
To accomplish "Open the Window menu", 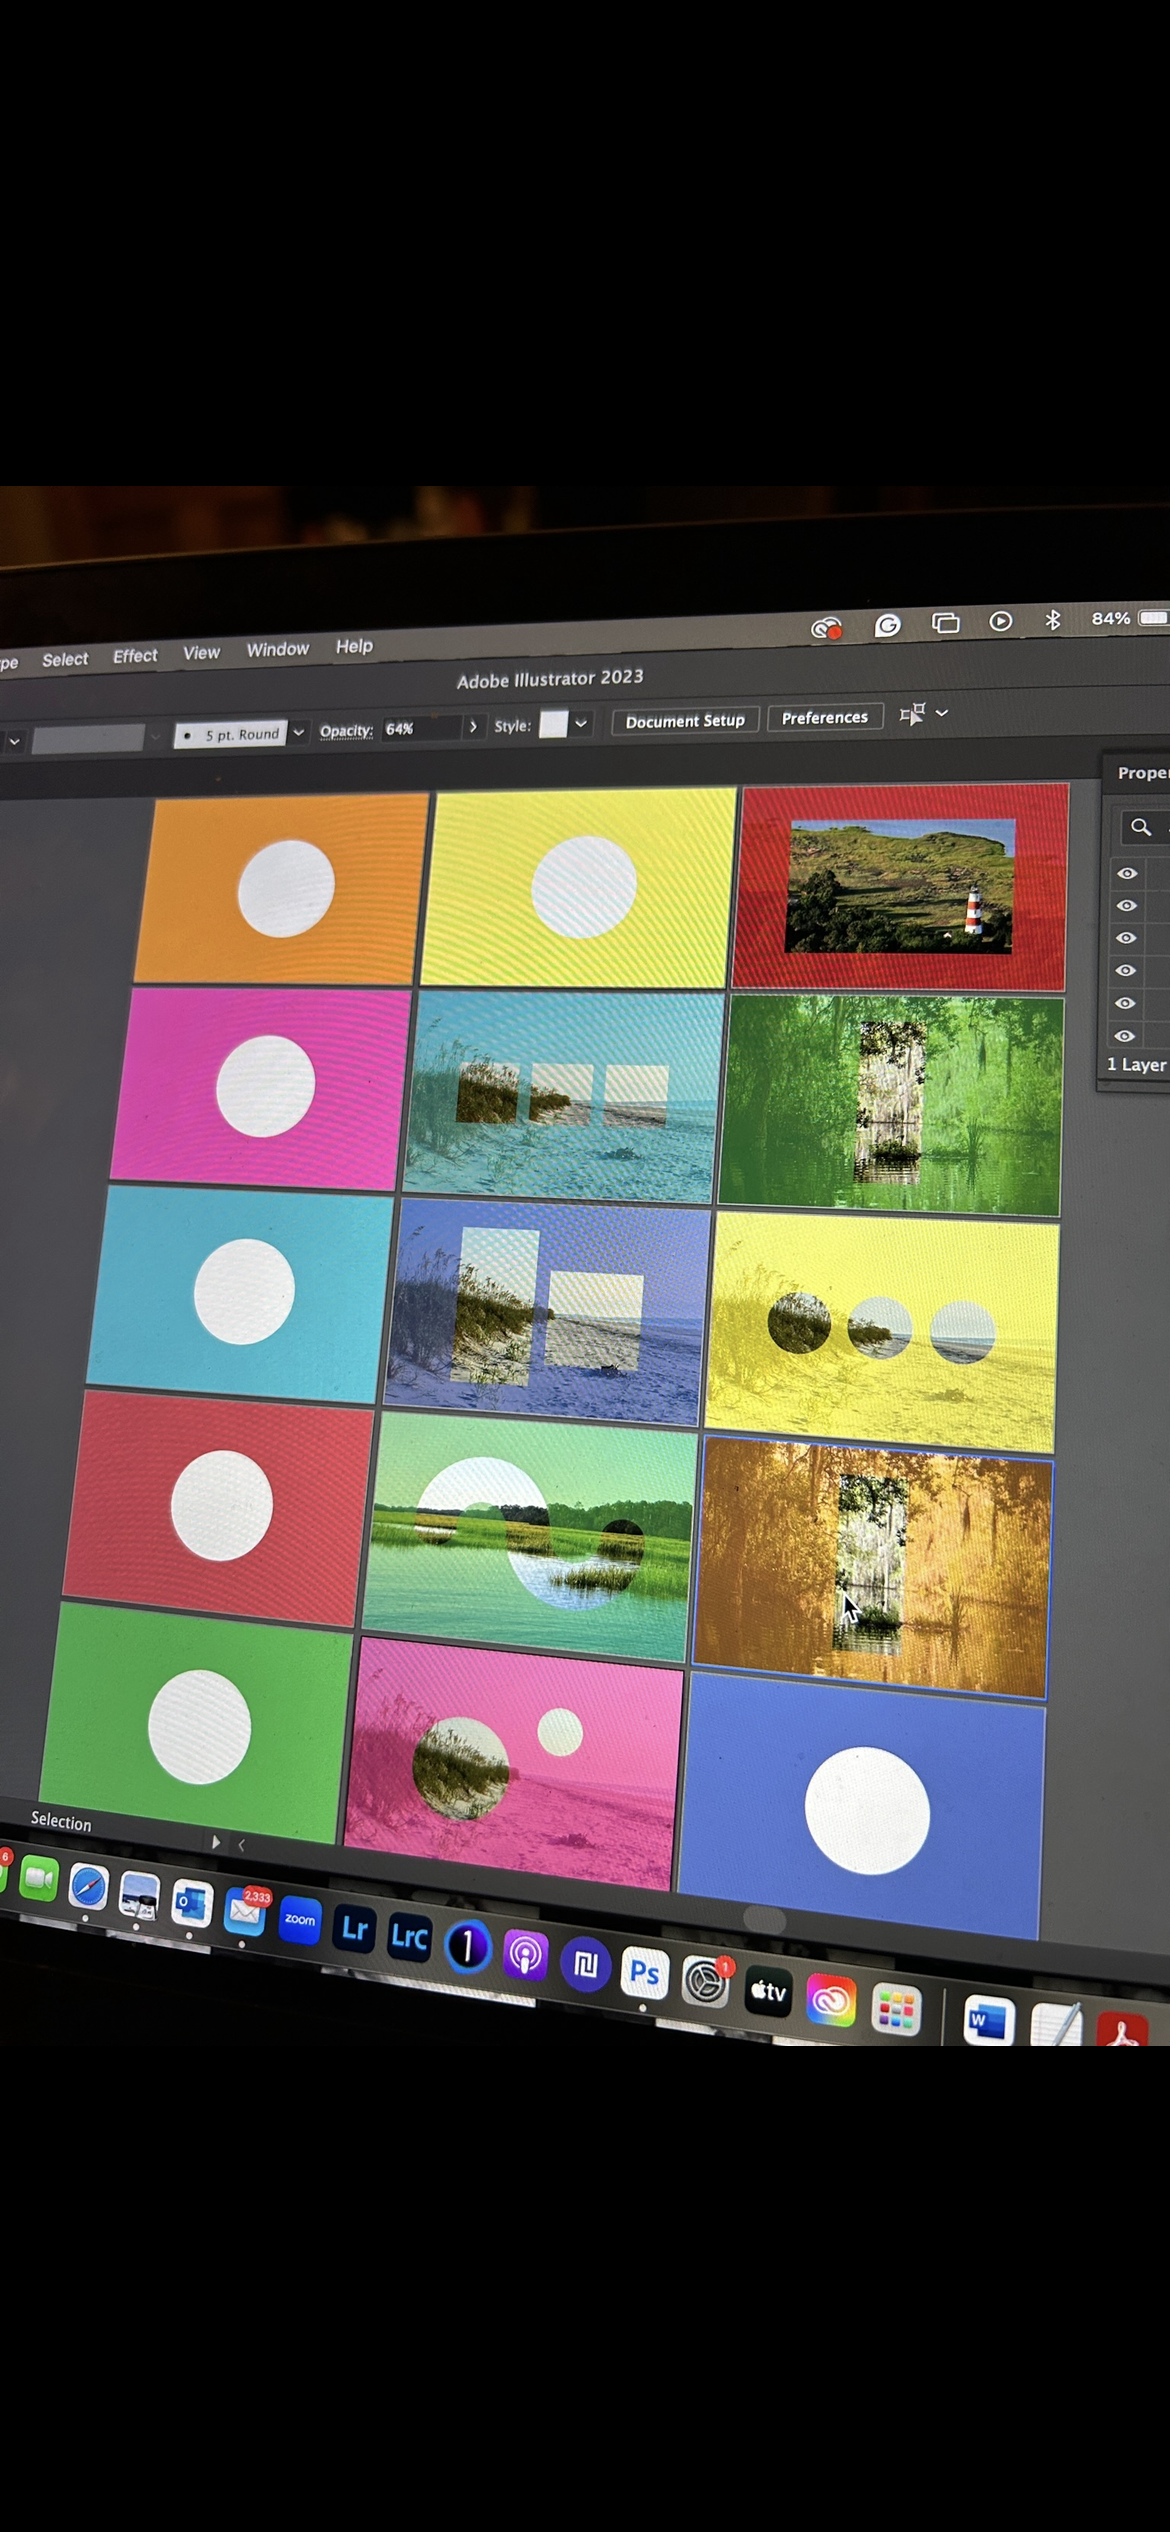I will pyautogui.click(x=277, y=649).
